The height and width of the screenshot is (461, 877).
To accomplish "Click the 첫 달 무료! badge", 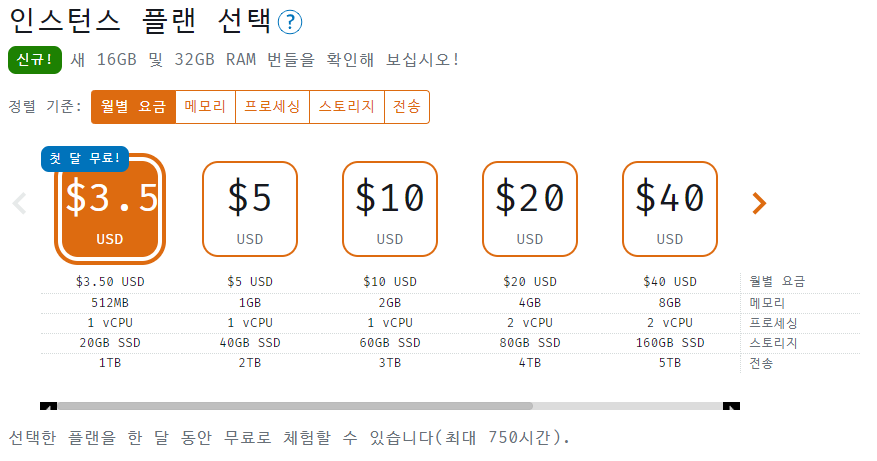I will tap(85, 158).
